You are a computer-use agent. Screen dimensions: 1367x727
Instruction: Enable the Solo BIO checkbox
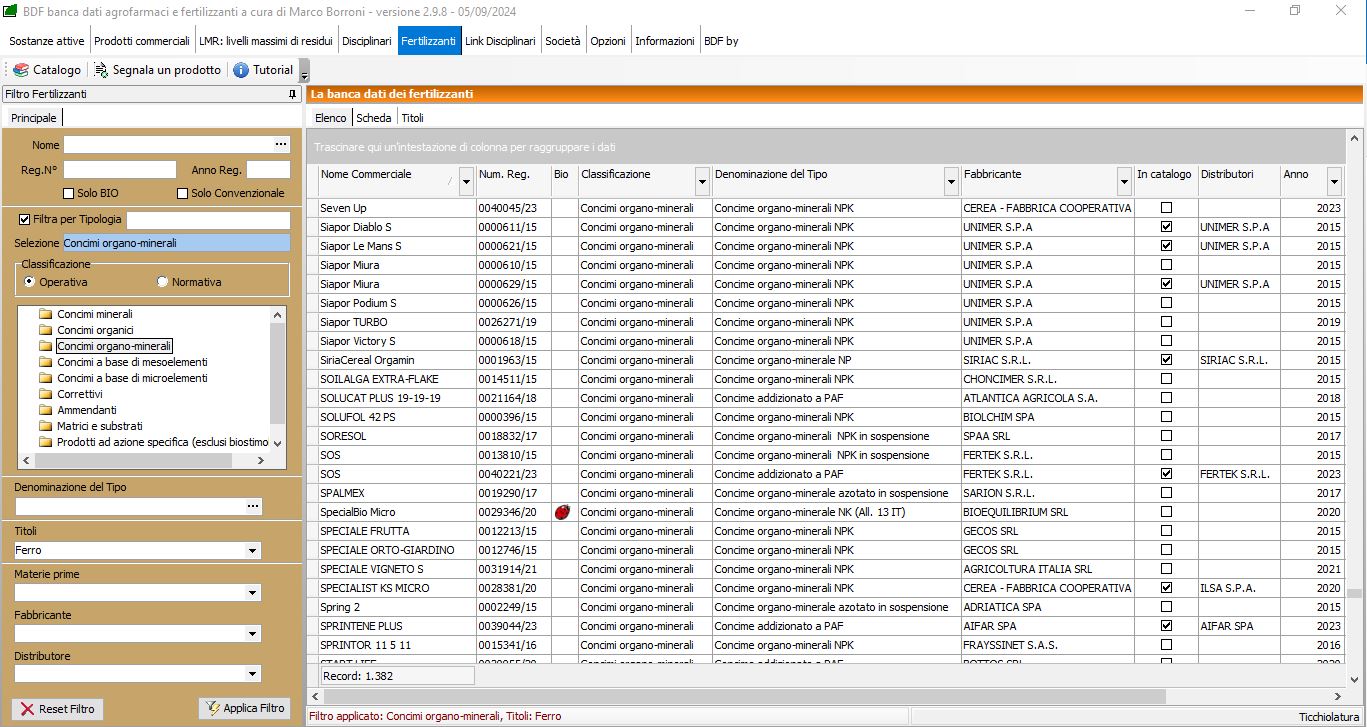(x=69, y=193)
